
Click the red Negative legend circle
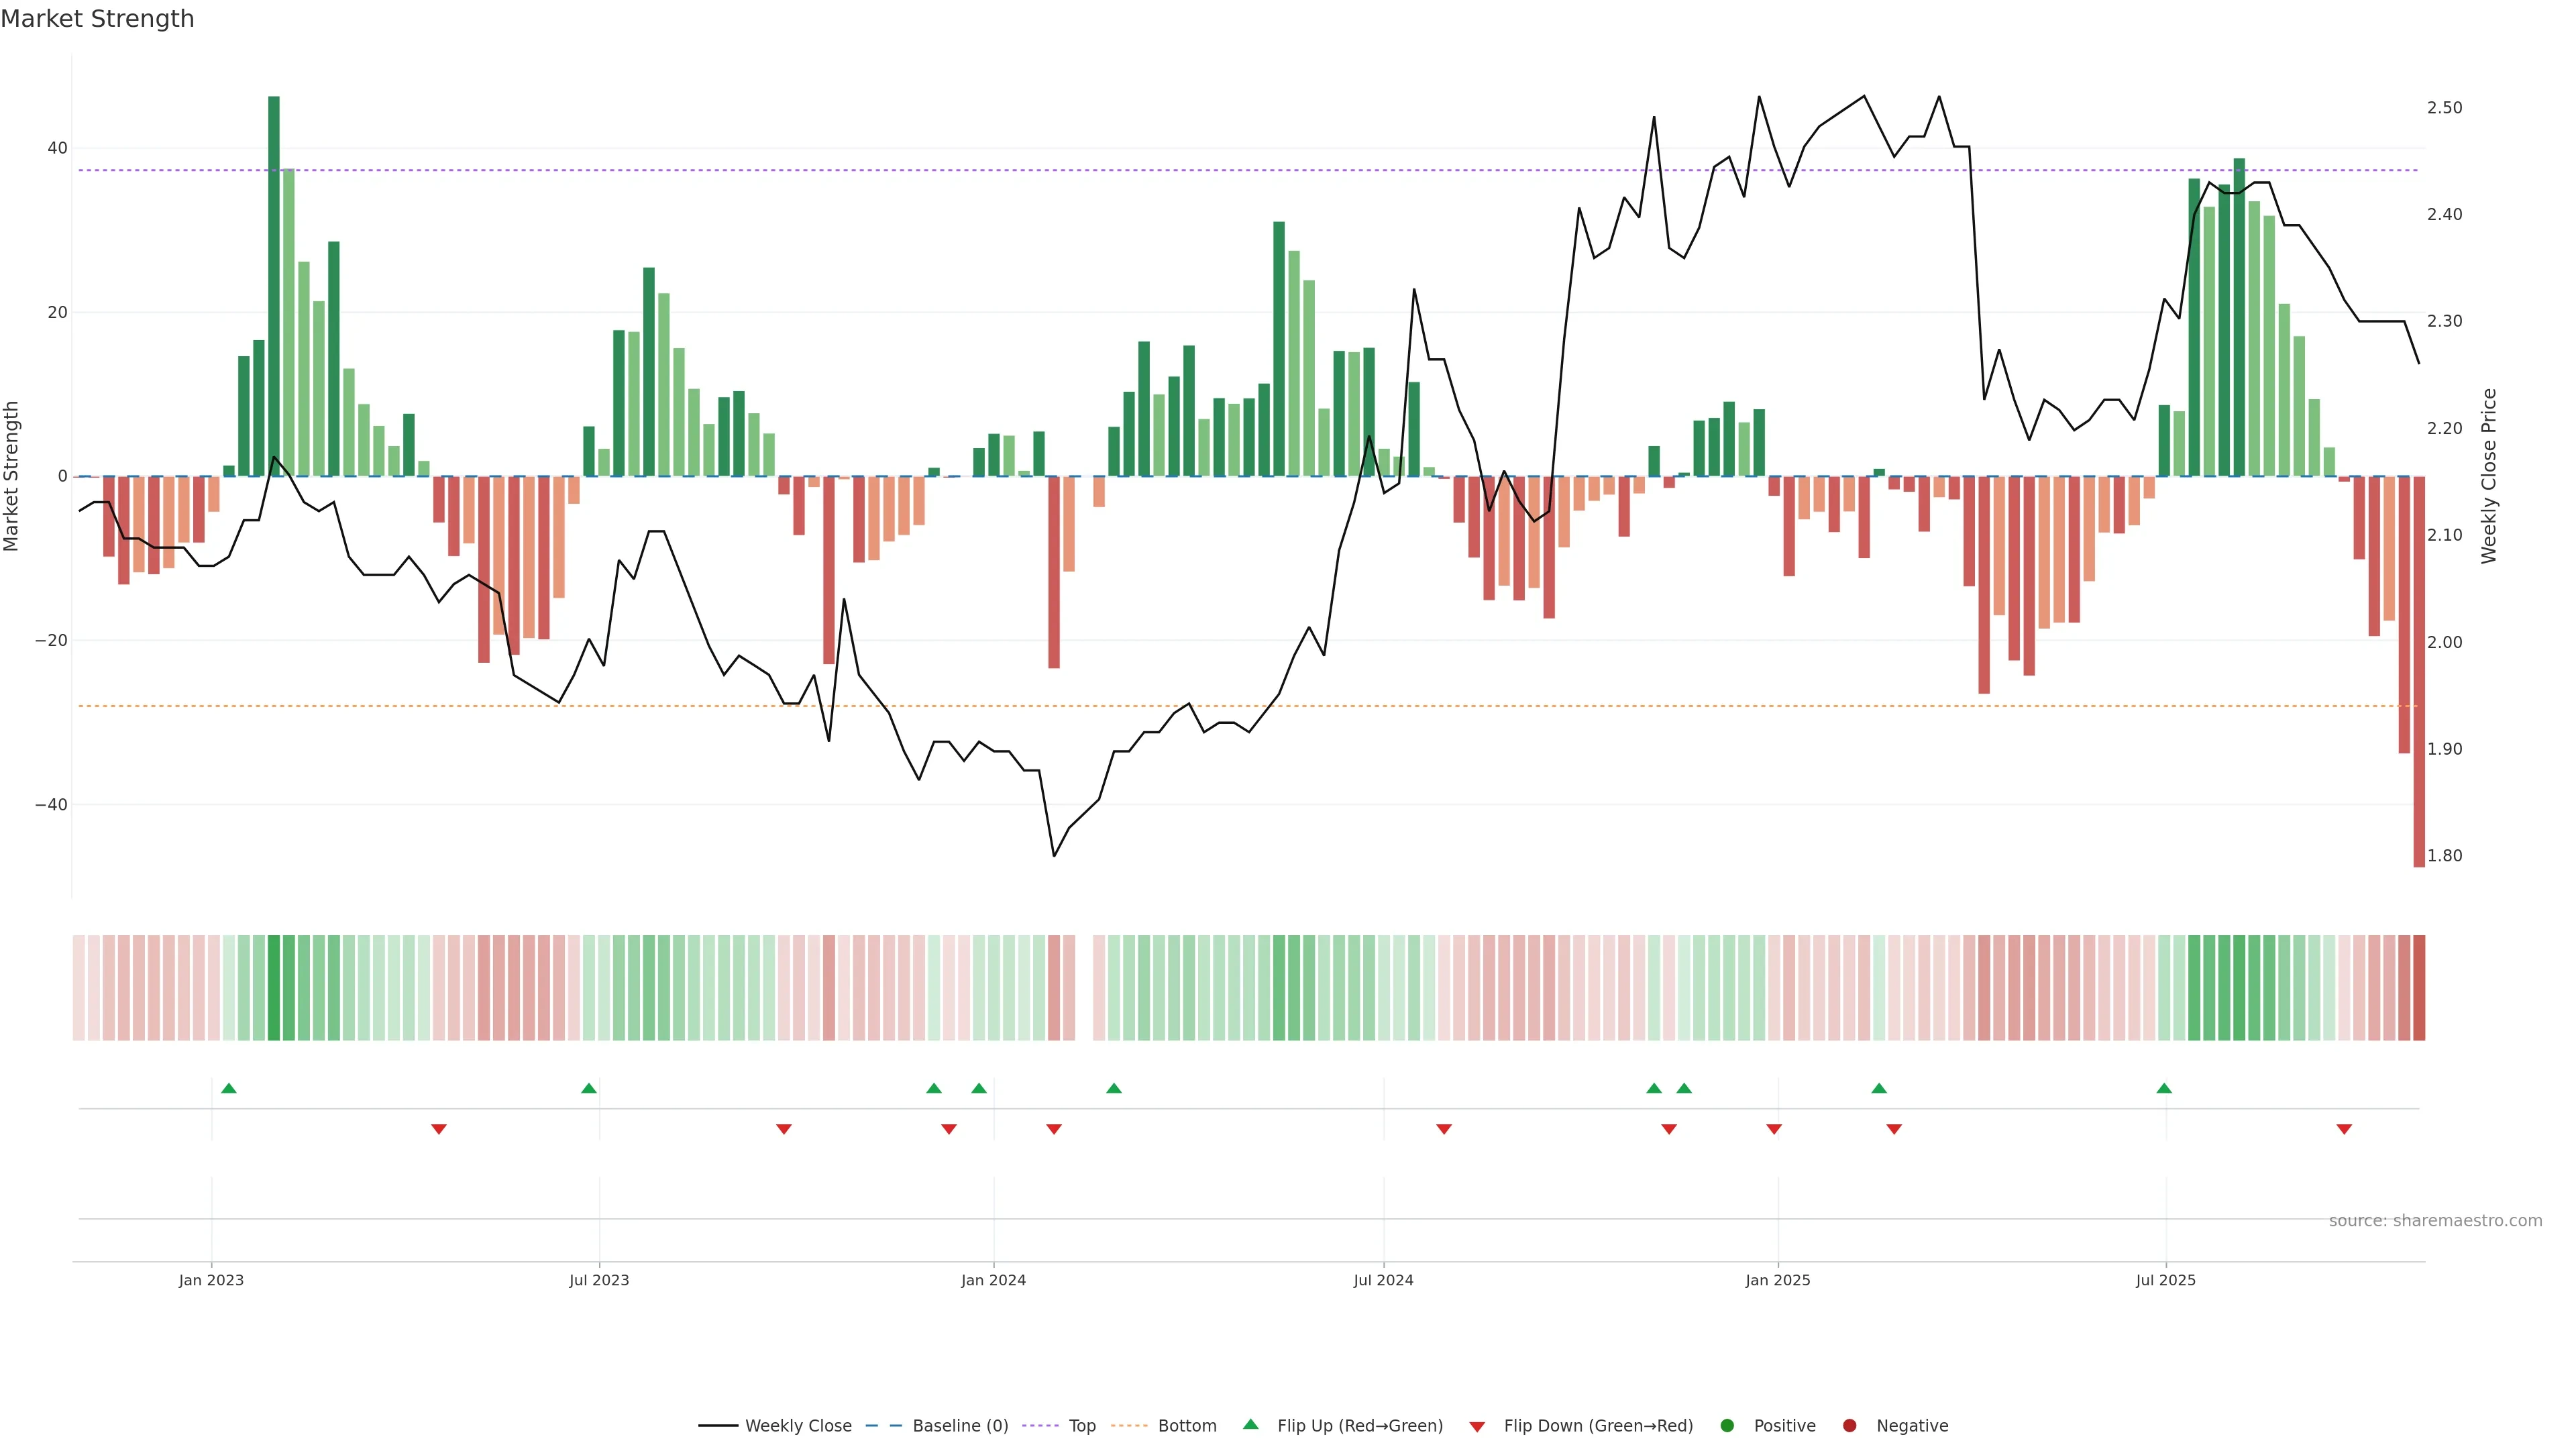click(1849, 1425)
